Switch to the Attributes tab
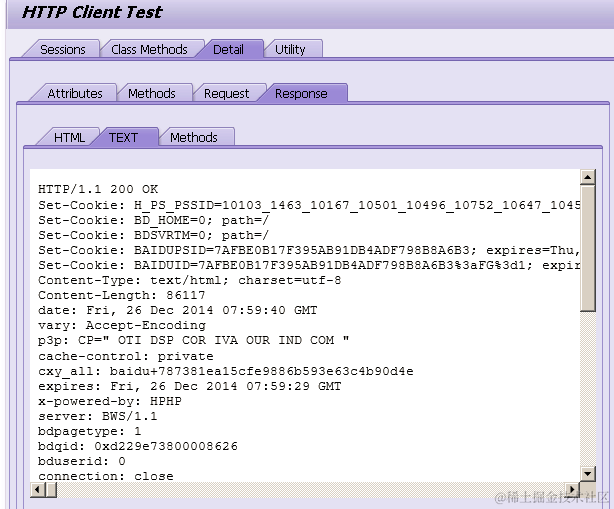Screen dimensions: 614x509 [x=75, y=93]
